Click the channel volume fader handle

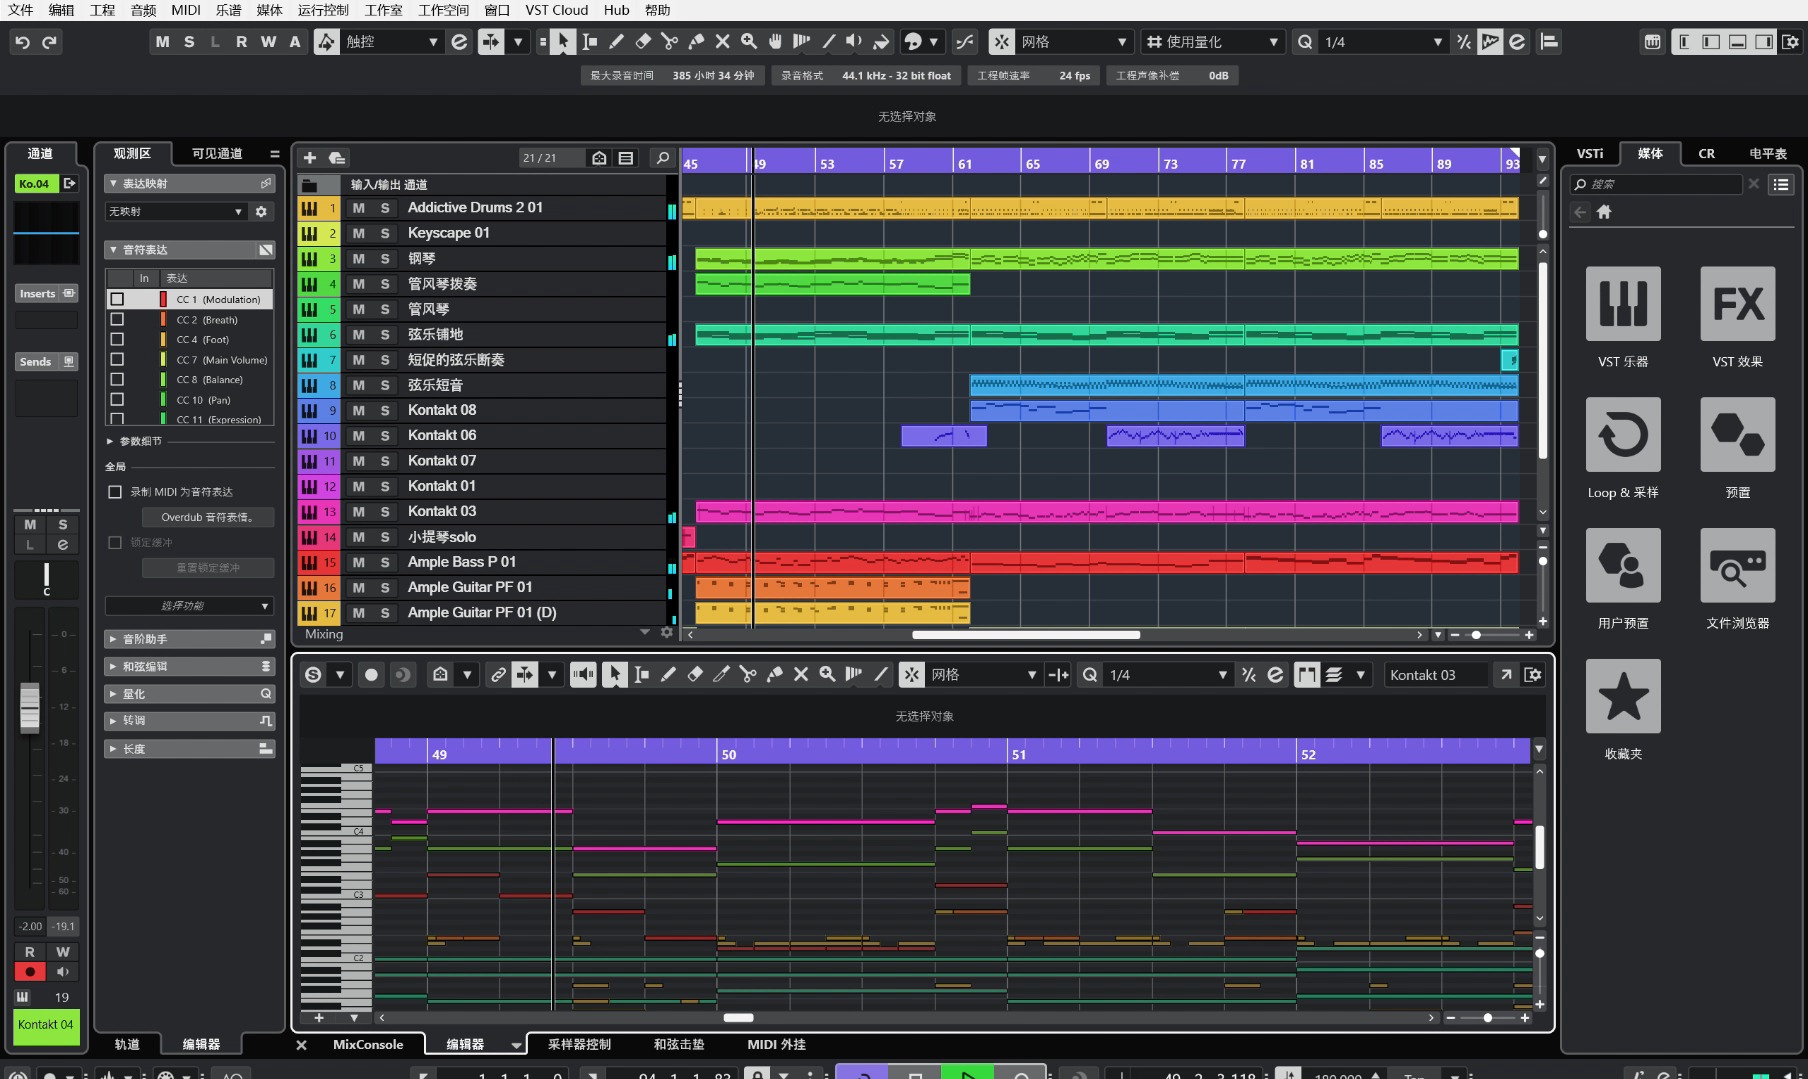(30, 707)
